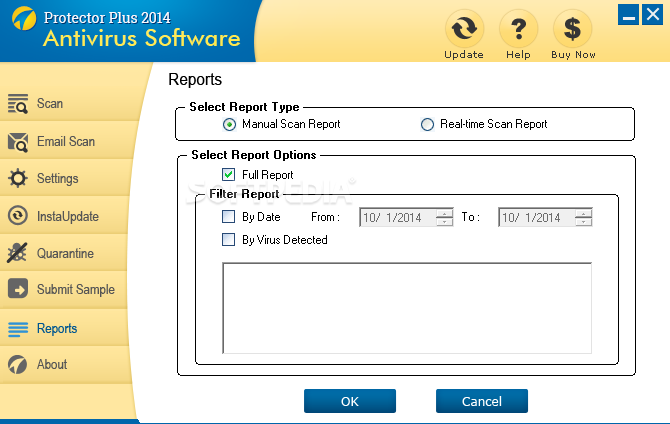Viewport: 670px width, 424px height.
Task: Switch to InstaUpdate section label
Action: 68,216
